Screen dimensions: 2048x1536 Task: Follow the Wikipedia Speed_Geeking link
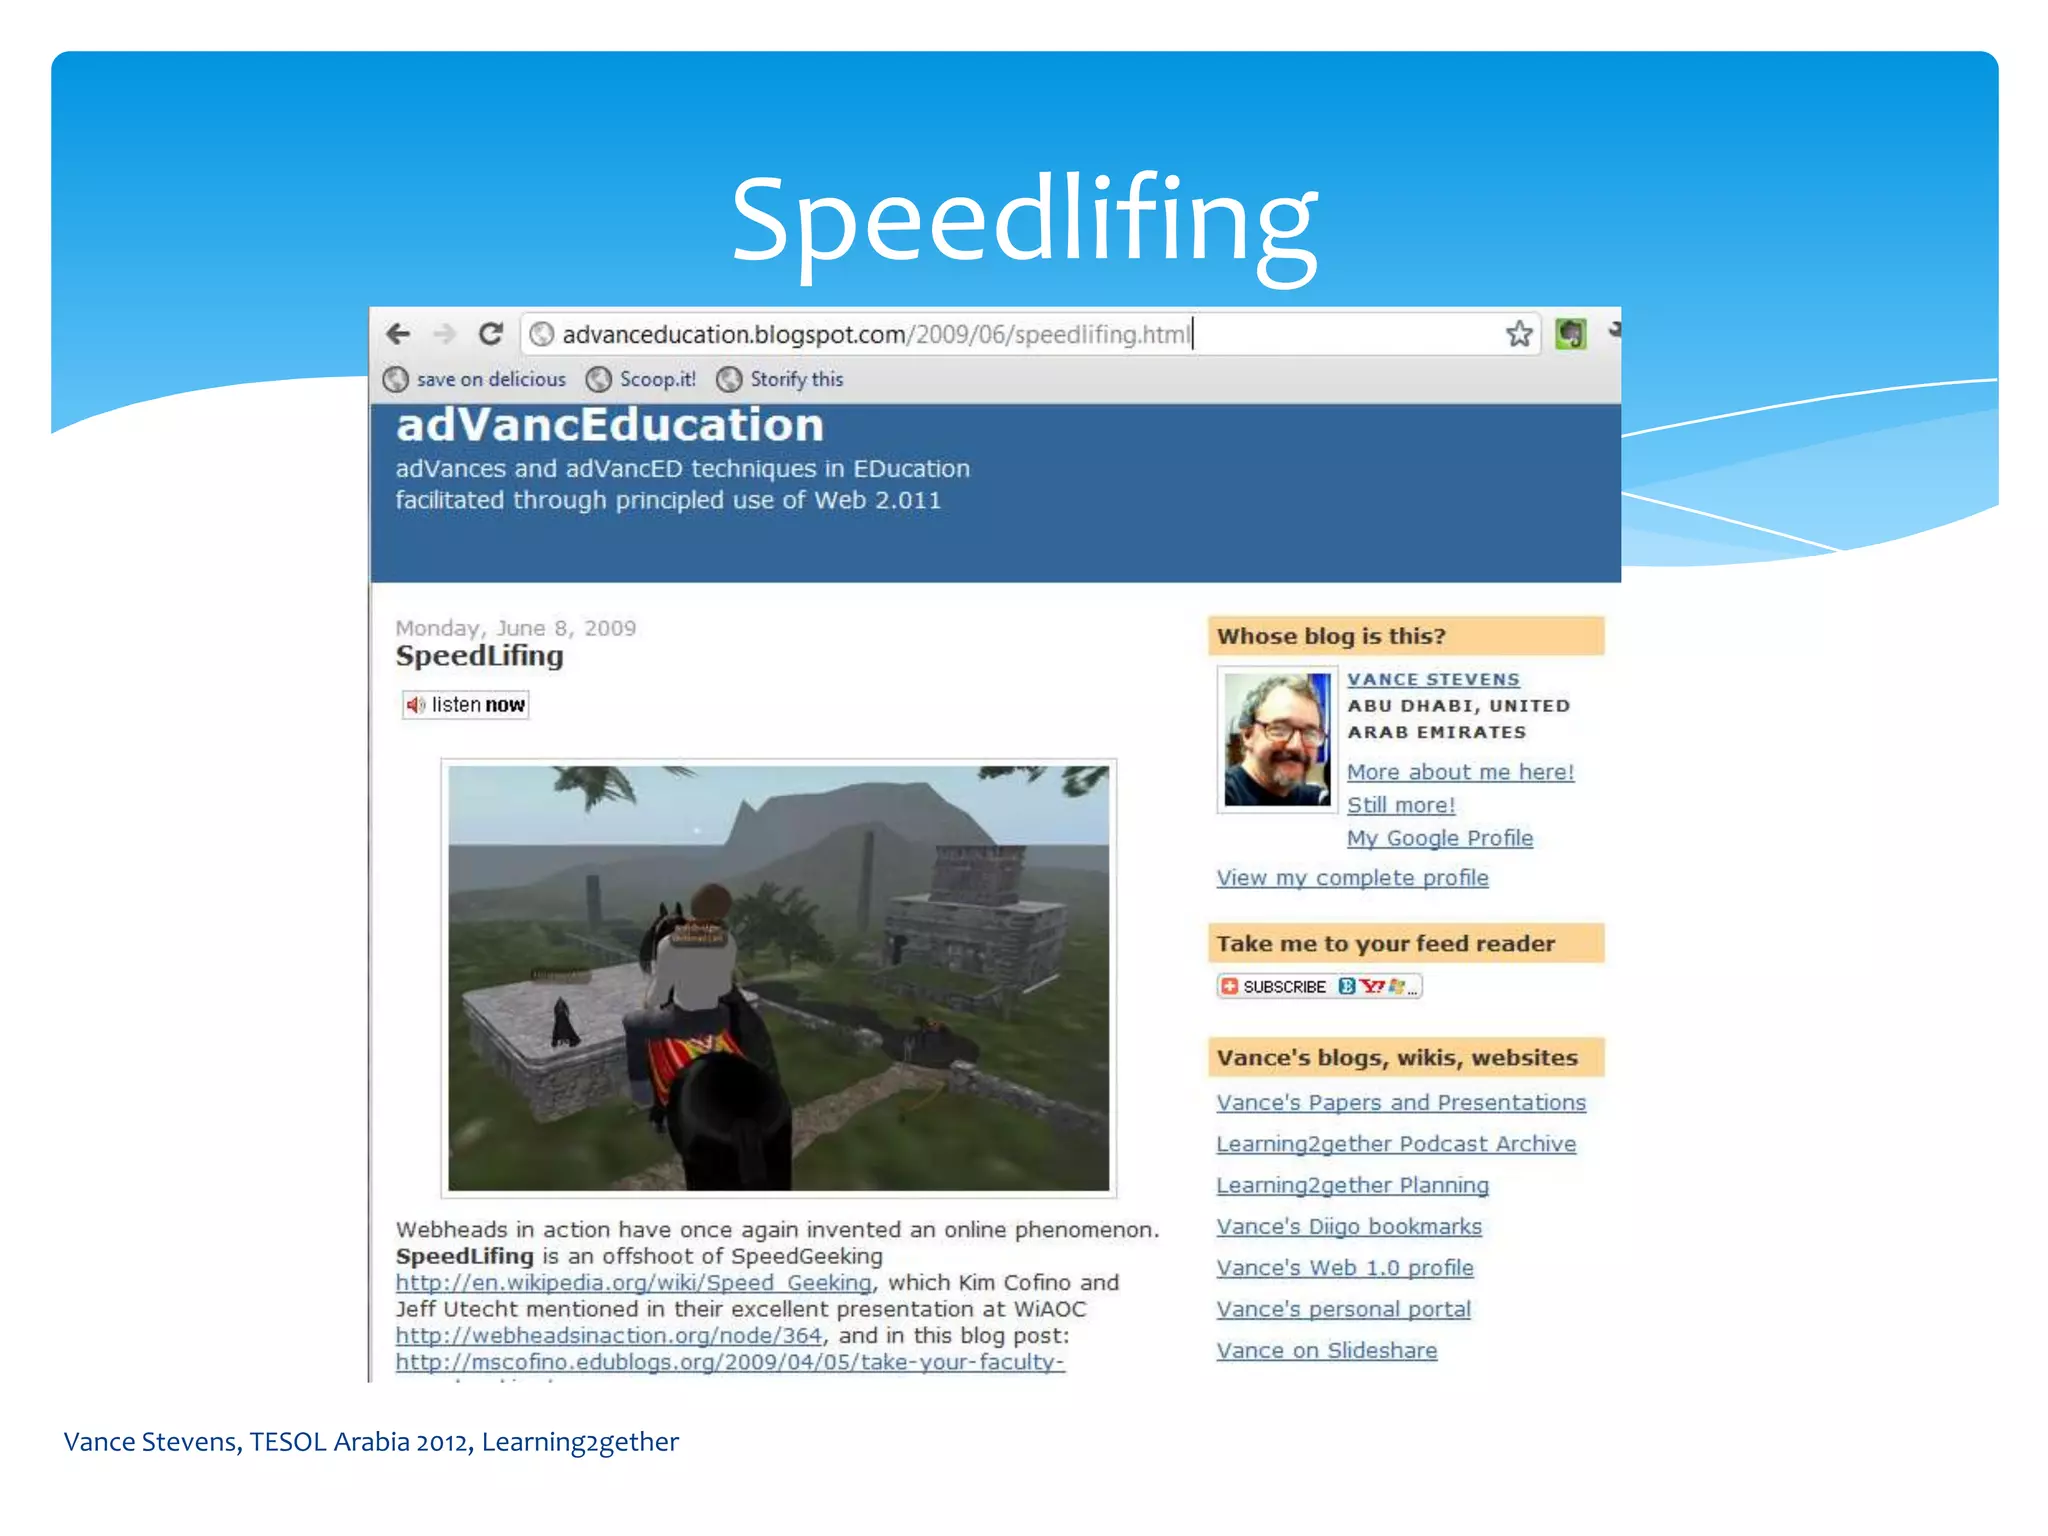coord(633,1283)
